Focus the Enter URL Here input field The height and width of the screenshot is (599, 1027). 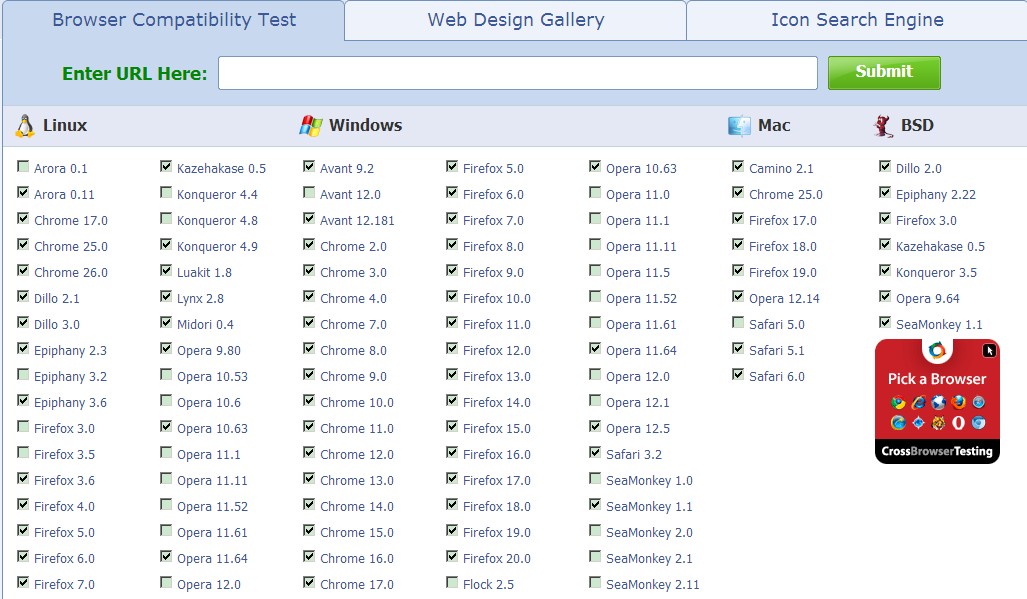pyautogui.click(x=517, y=73)
